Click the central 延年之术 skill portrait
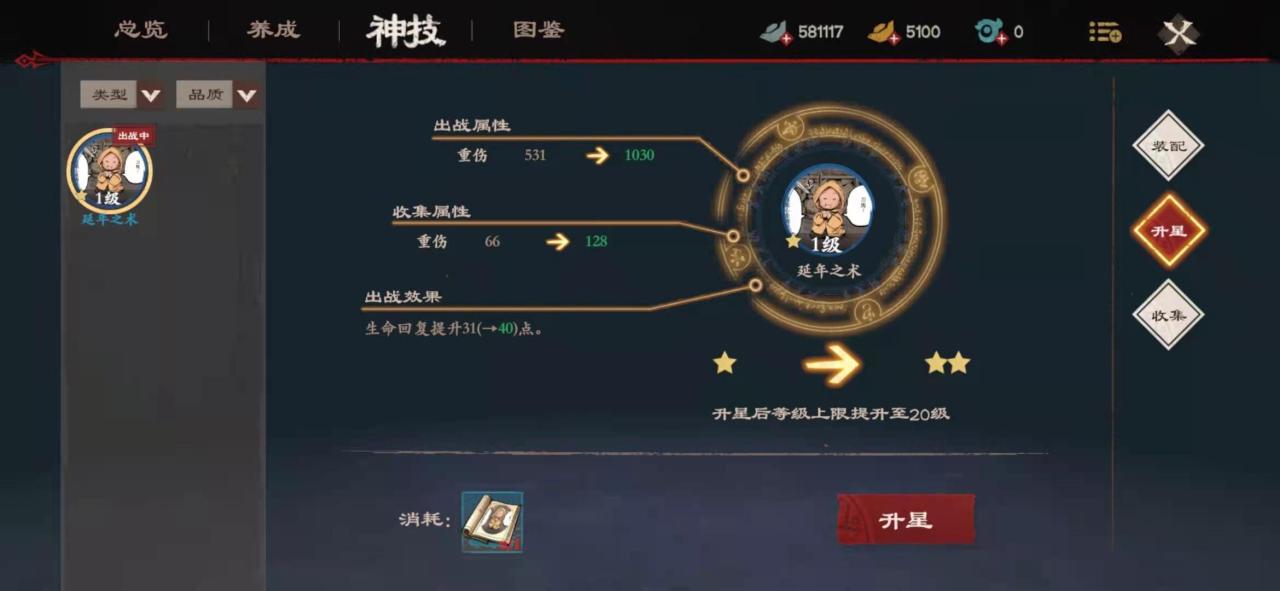The image size is (1280, 591). click(x=827, y=210)
